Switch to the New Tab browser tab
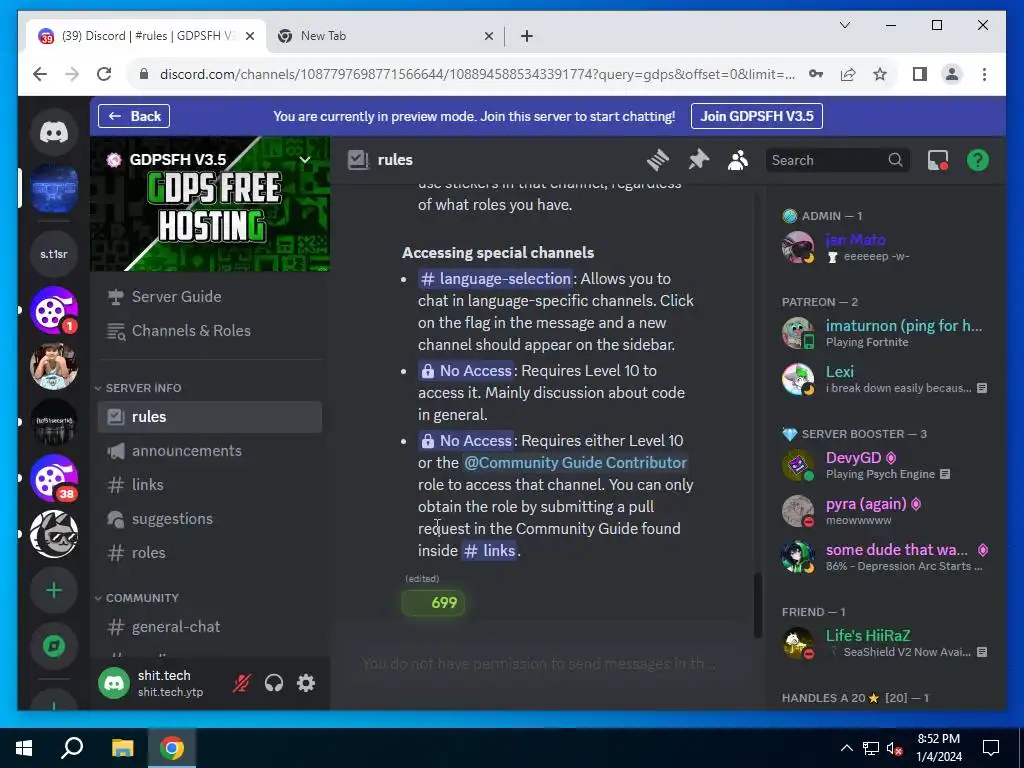 385,36
